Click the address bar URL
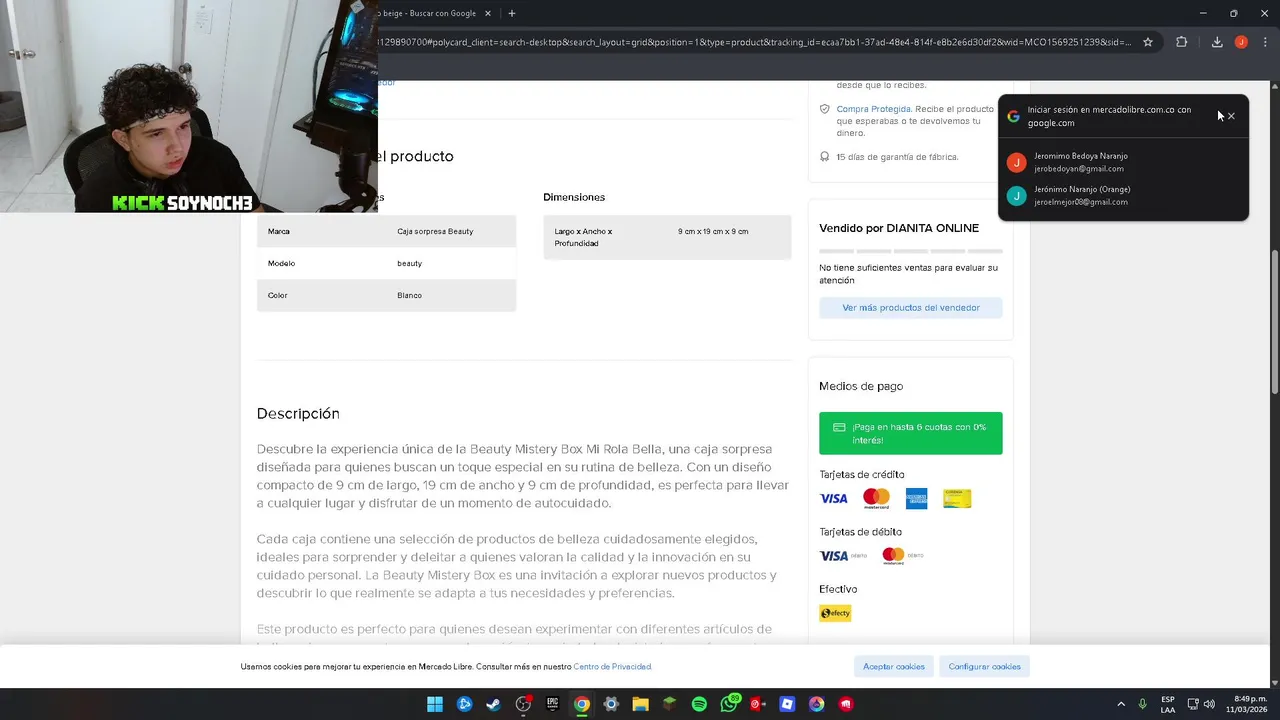This screenshot has height=720, width=1280. (755, 42)
